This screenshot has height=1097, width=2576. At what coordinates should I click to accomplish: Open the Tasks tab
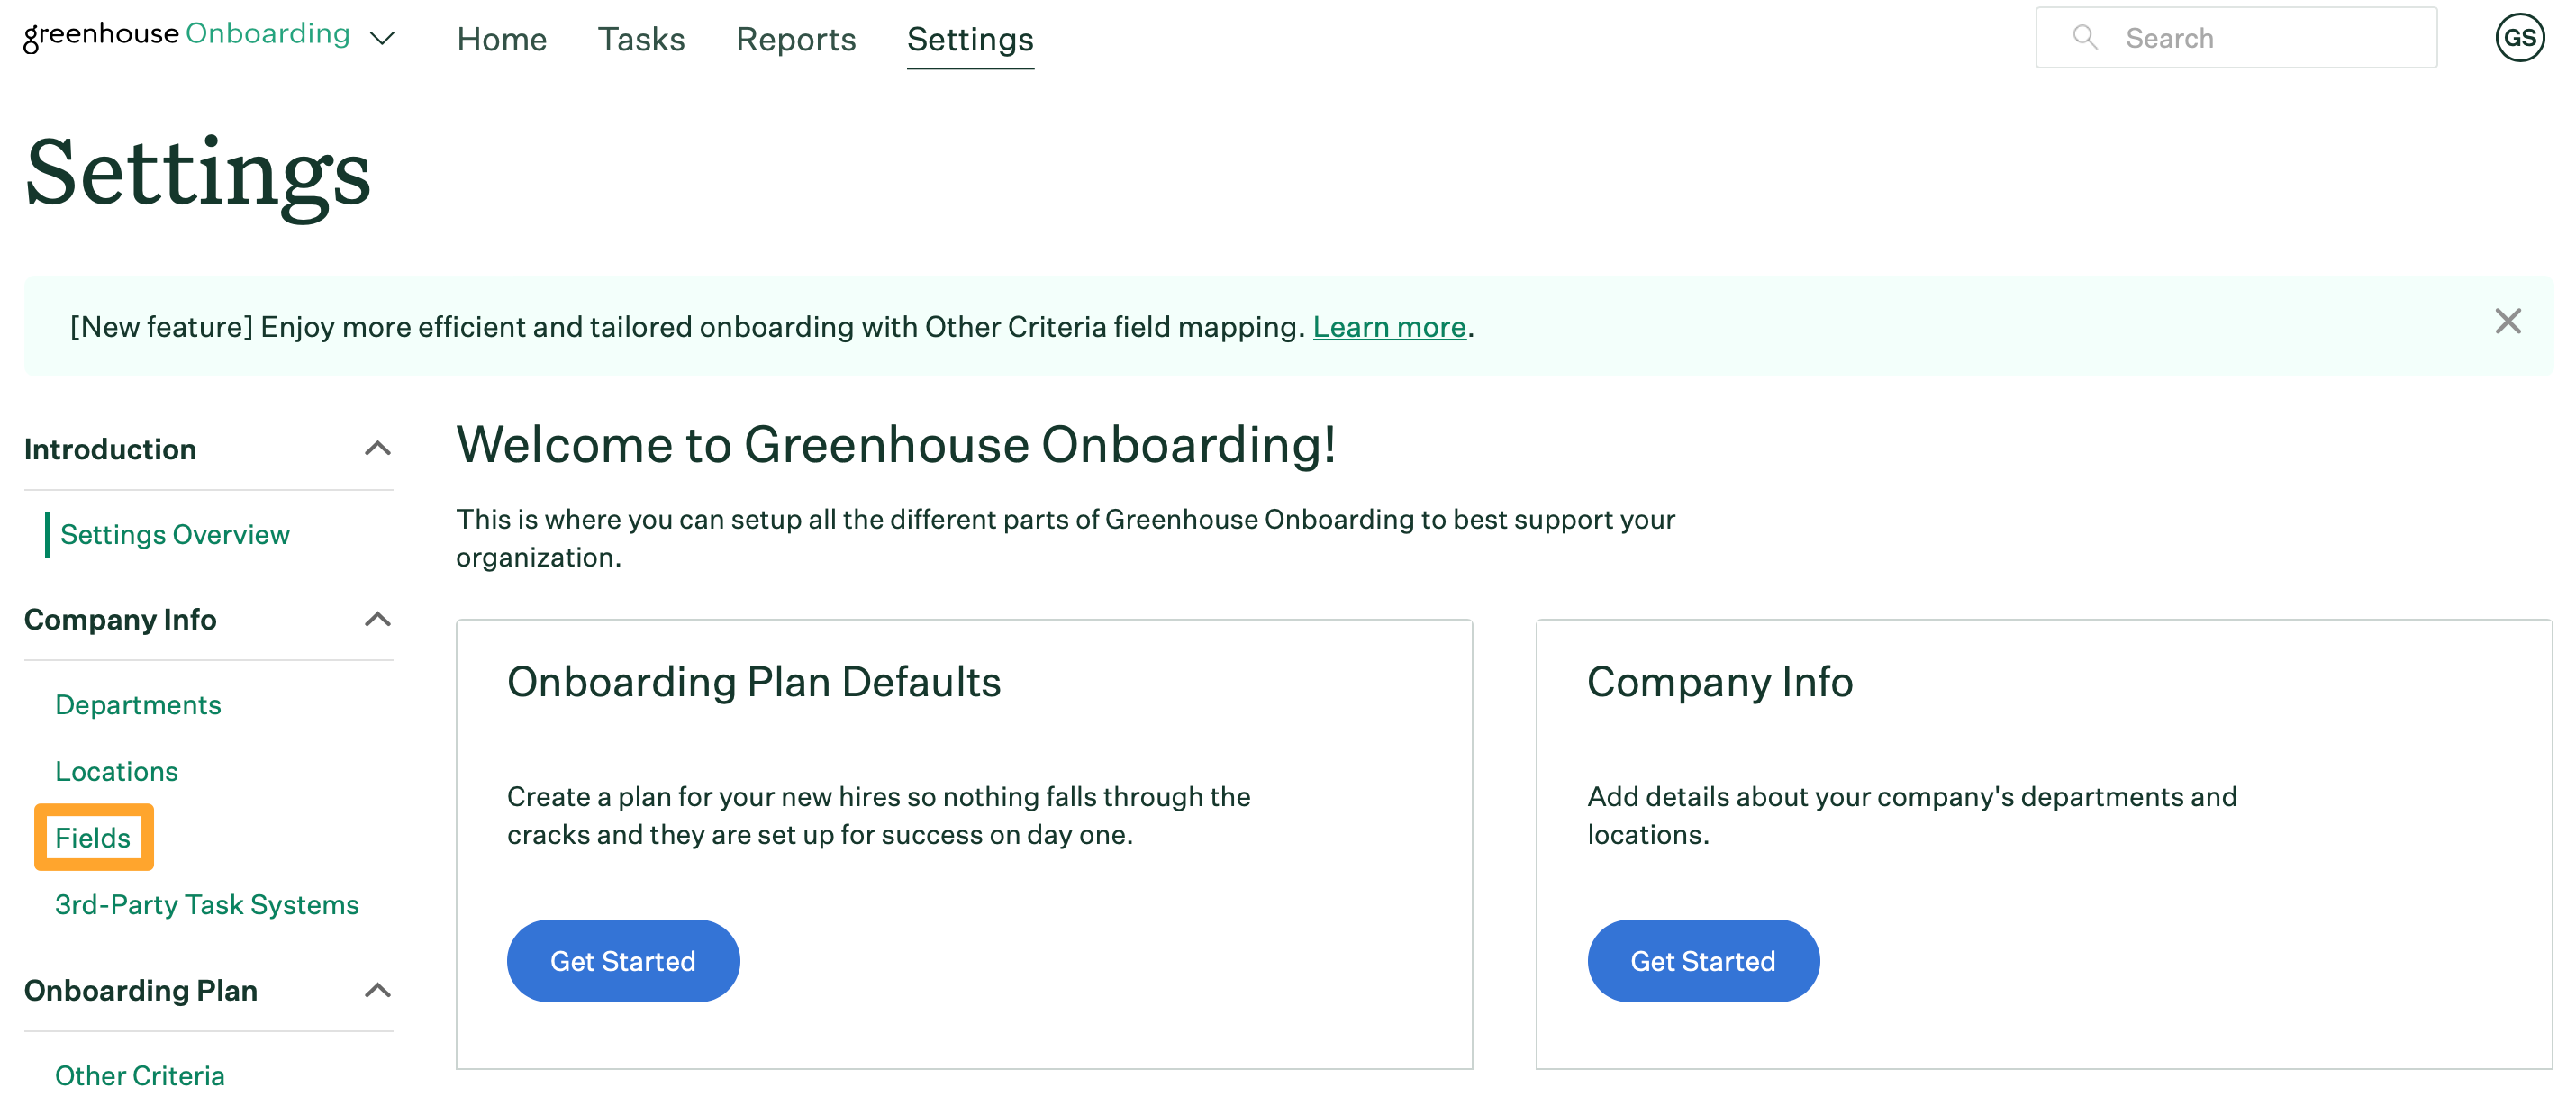point(641,39)
